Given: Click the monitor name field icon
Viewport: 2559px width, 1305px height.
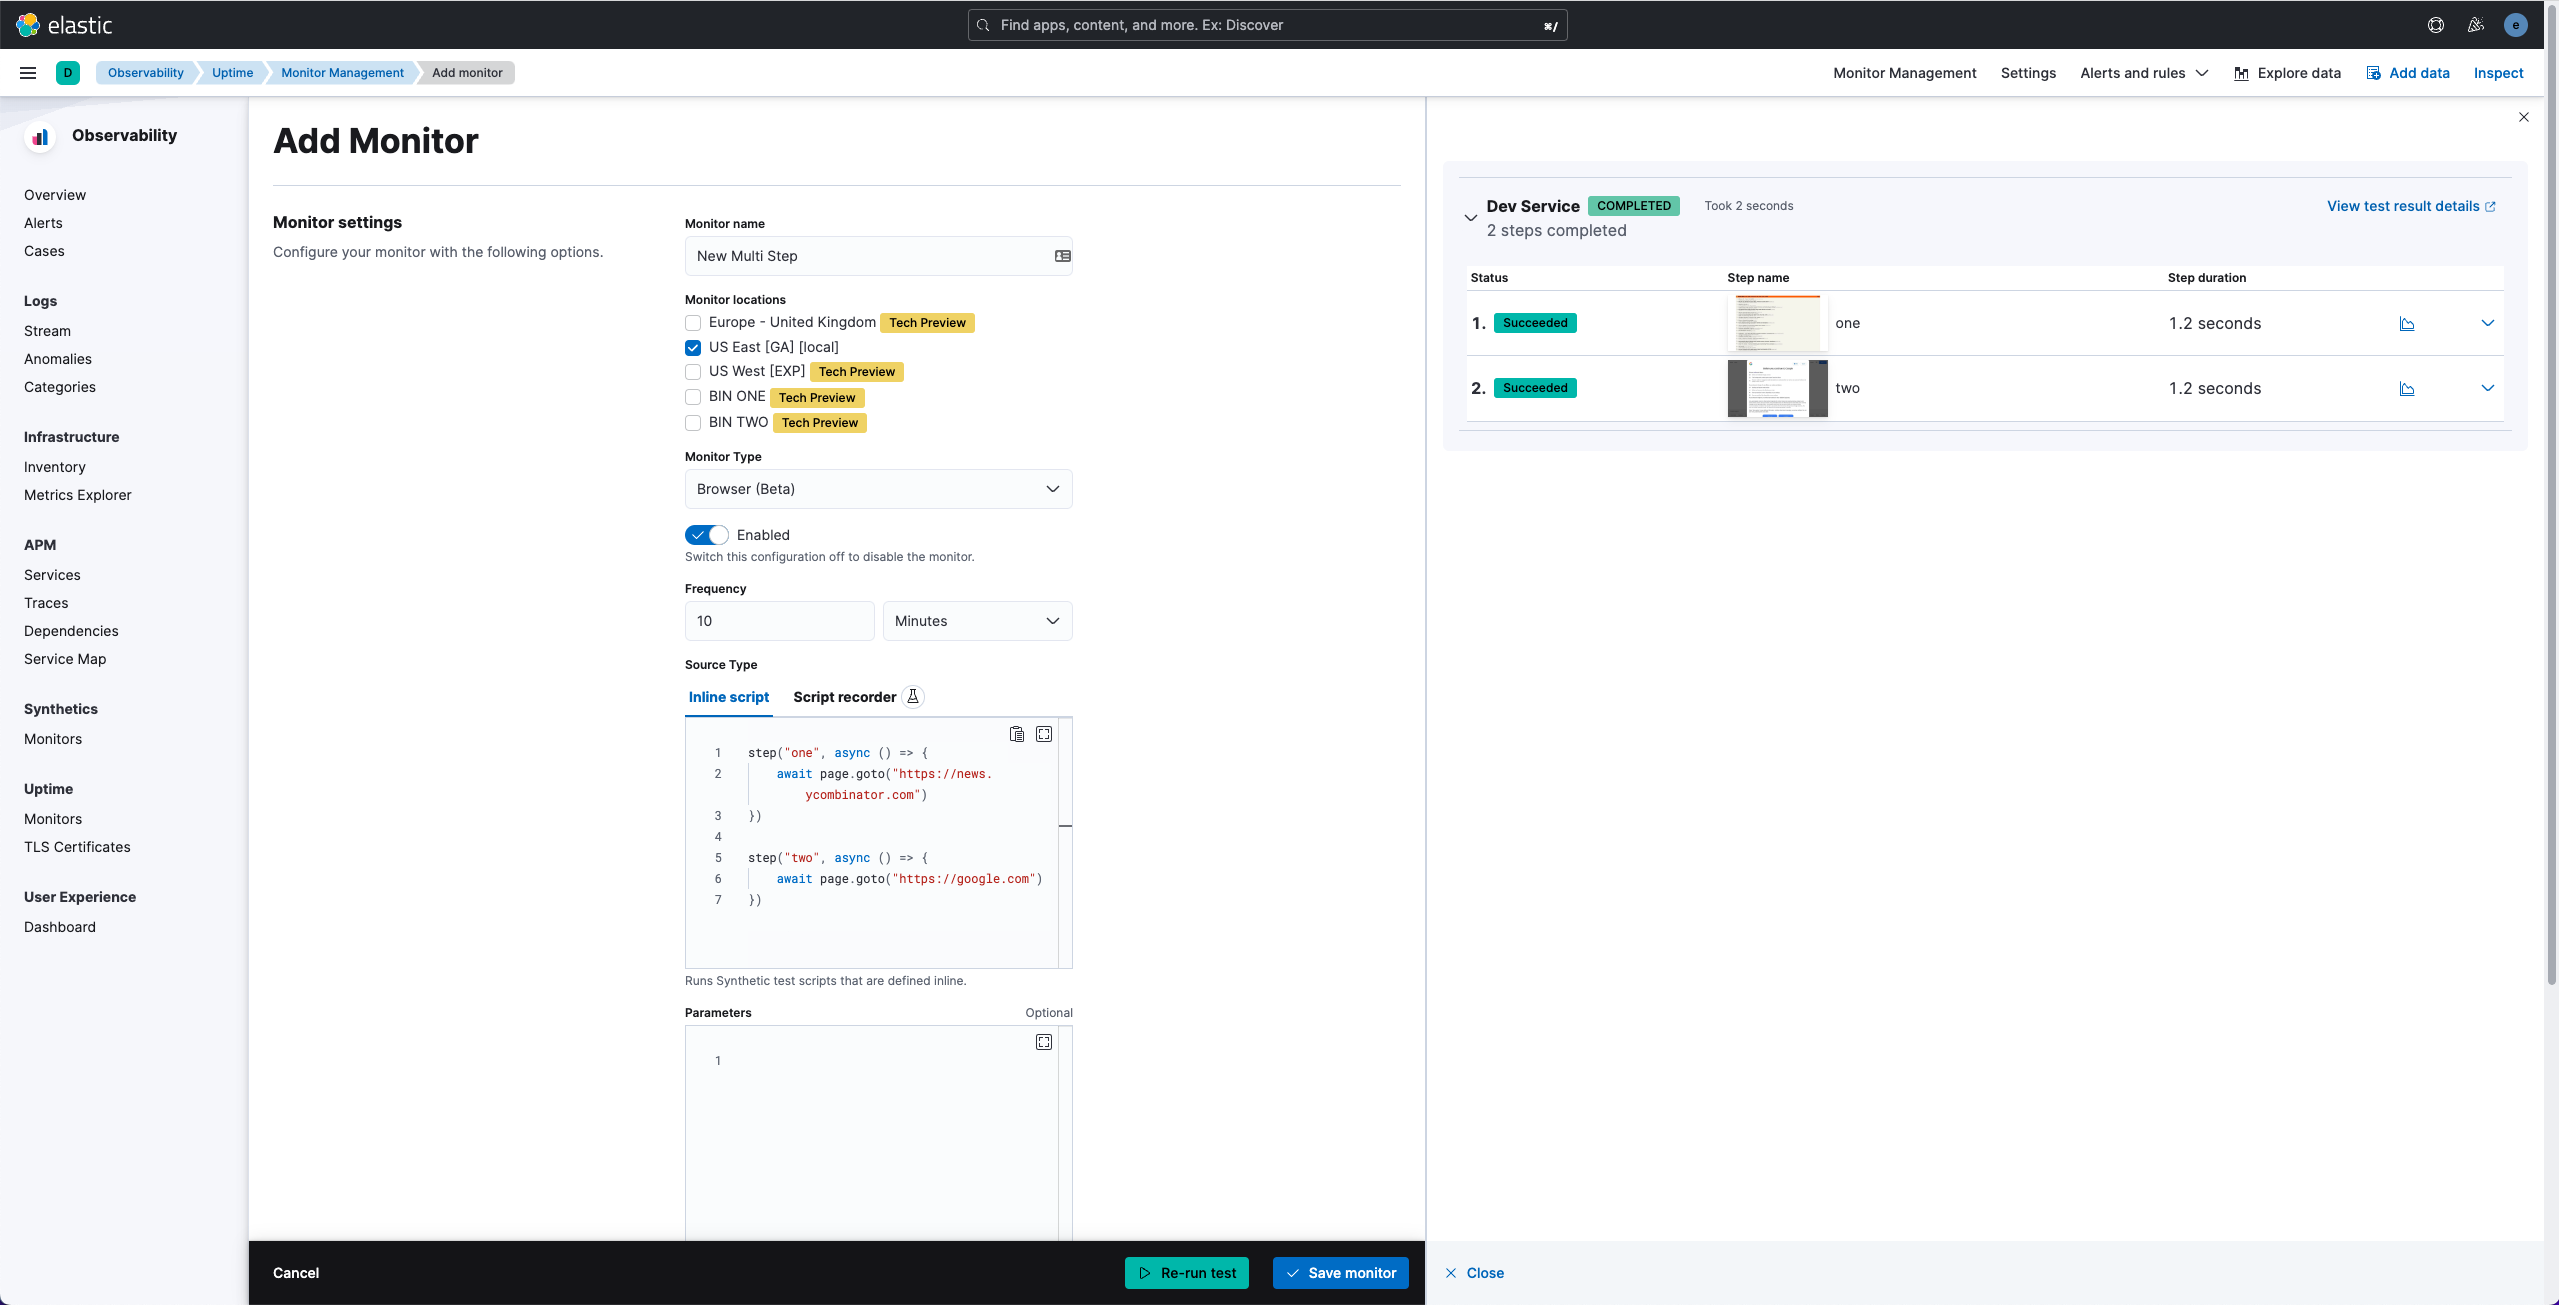Looking at the screenshot, I should (1063, 256).
